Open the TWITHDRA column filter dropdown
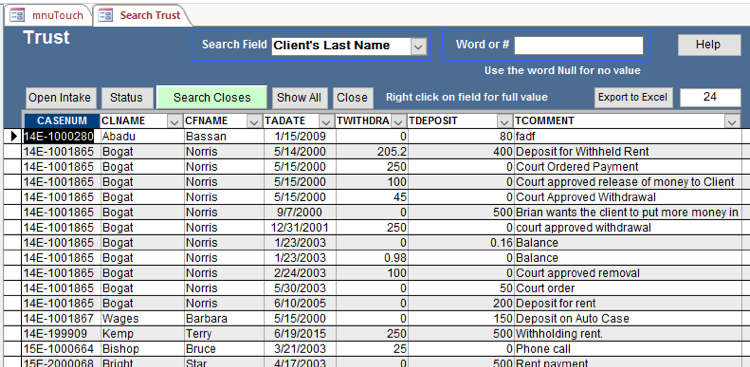Image resolution: width=750 pixels, height=367 pixels. click(398, 122)
